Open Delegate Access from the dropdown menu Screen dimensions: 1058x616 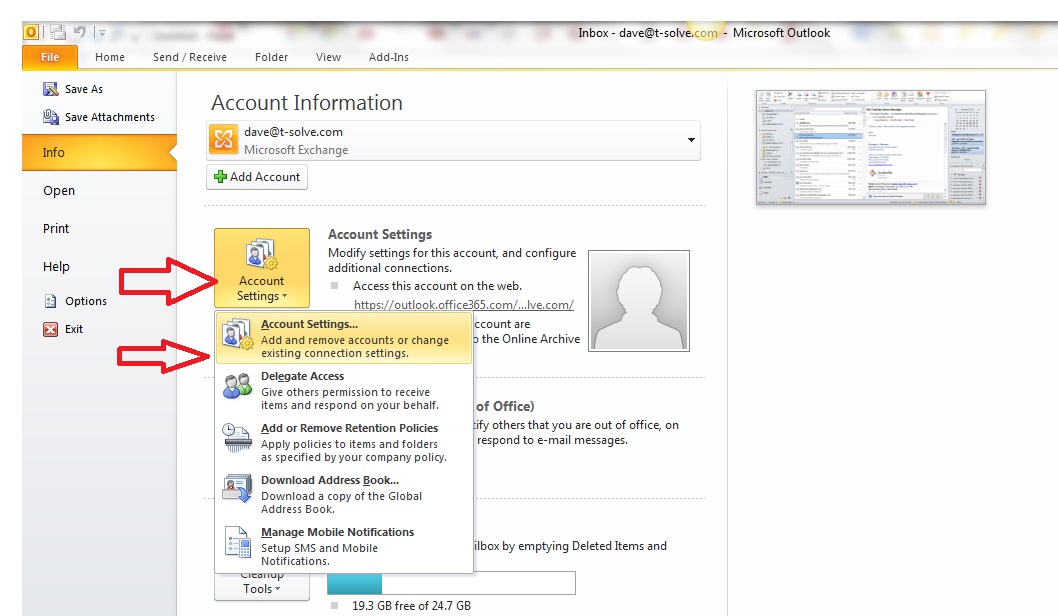302,376
